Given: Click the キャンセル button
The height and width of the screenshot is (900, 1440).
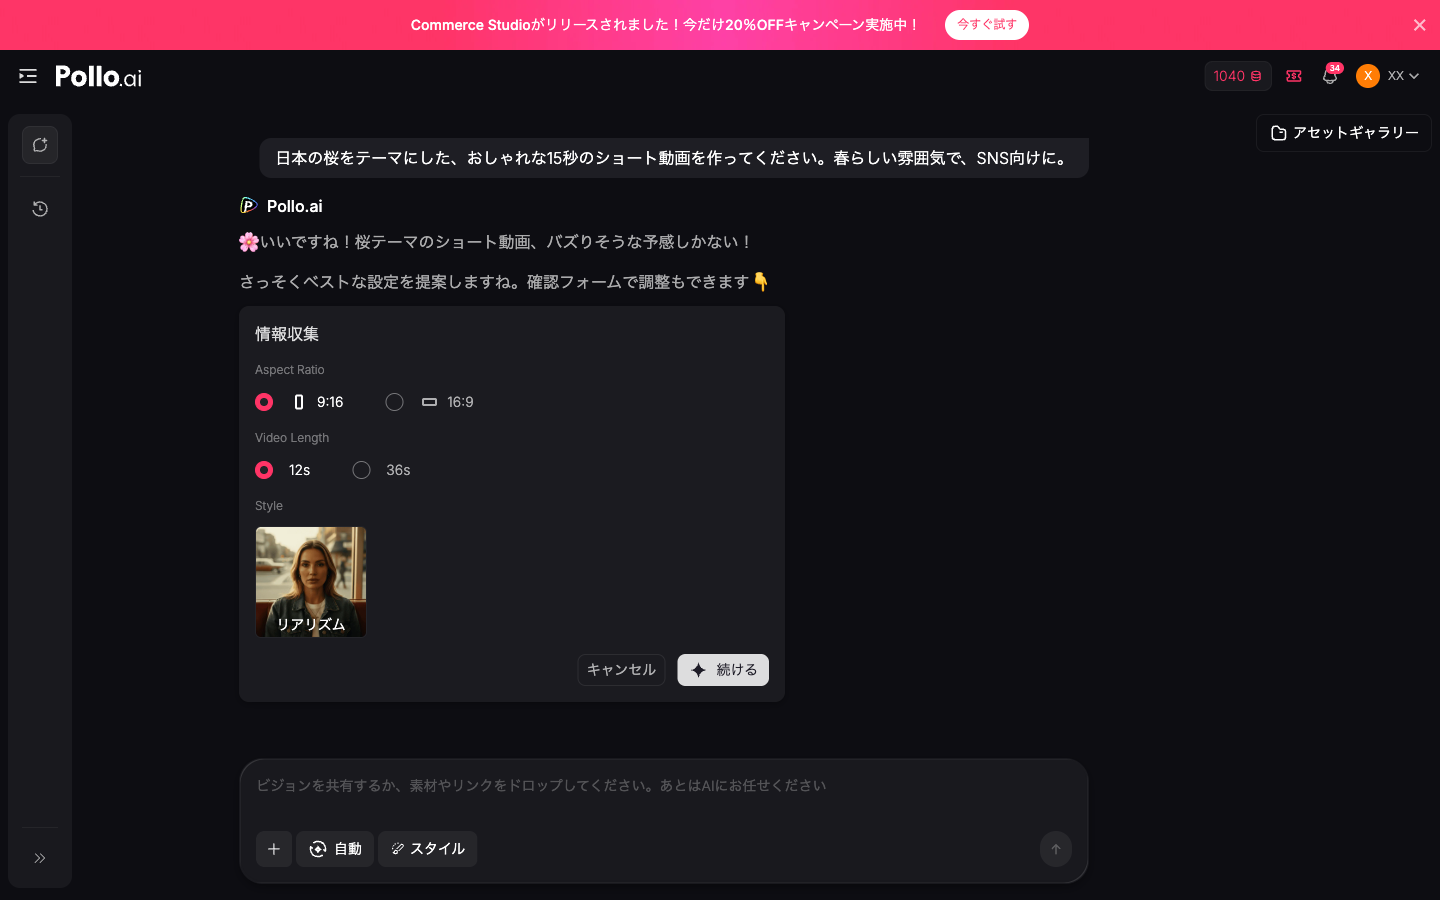Looking at the screenshot, I should pos(621,670).
